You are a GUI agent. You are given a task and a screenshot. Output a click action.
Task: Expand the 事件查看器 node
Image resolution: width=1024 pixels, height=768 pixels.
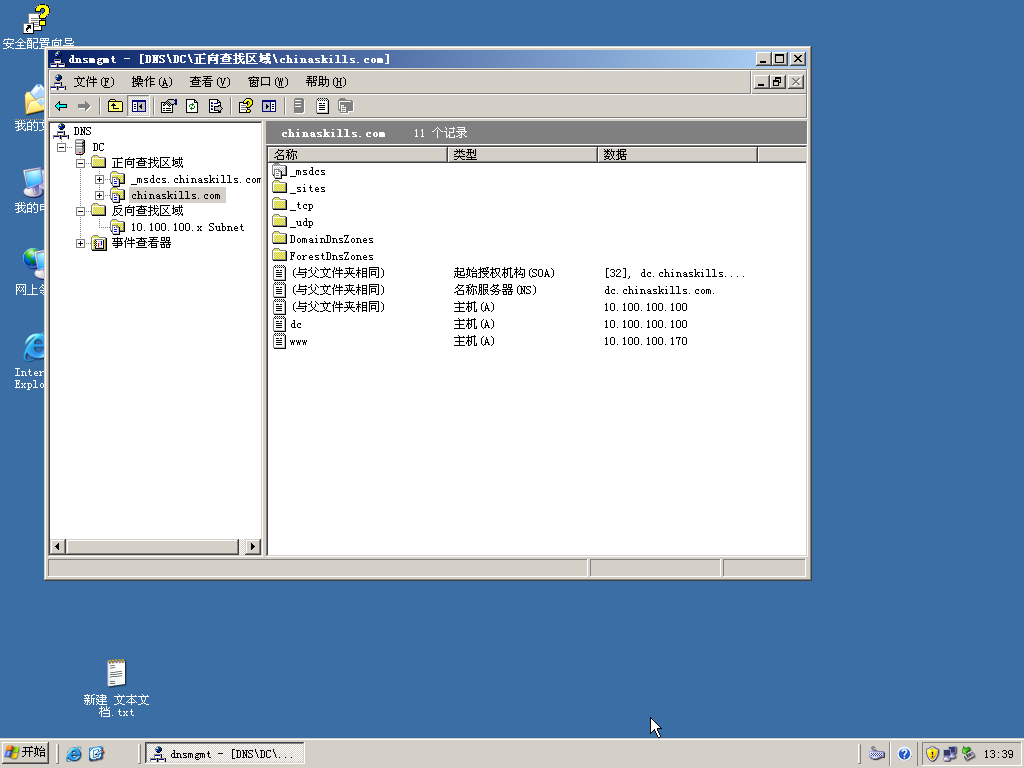[x=80, y=244]
